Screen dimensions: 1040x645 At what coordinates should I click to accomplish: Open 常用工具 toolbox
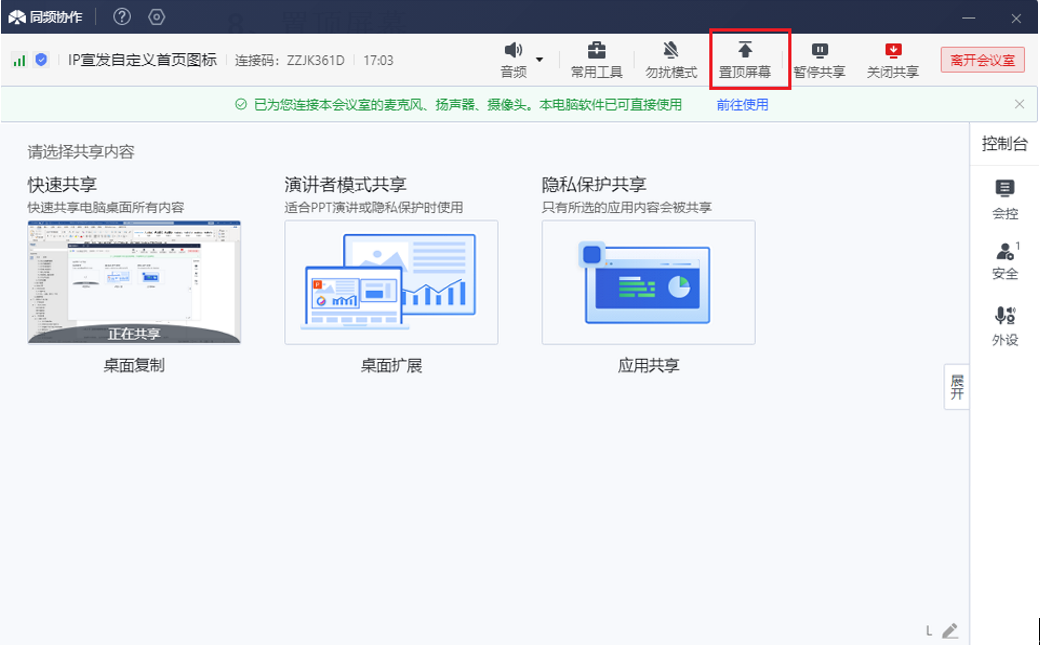[x=596, y=52]
